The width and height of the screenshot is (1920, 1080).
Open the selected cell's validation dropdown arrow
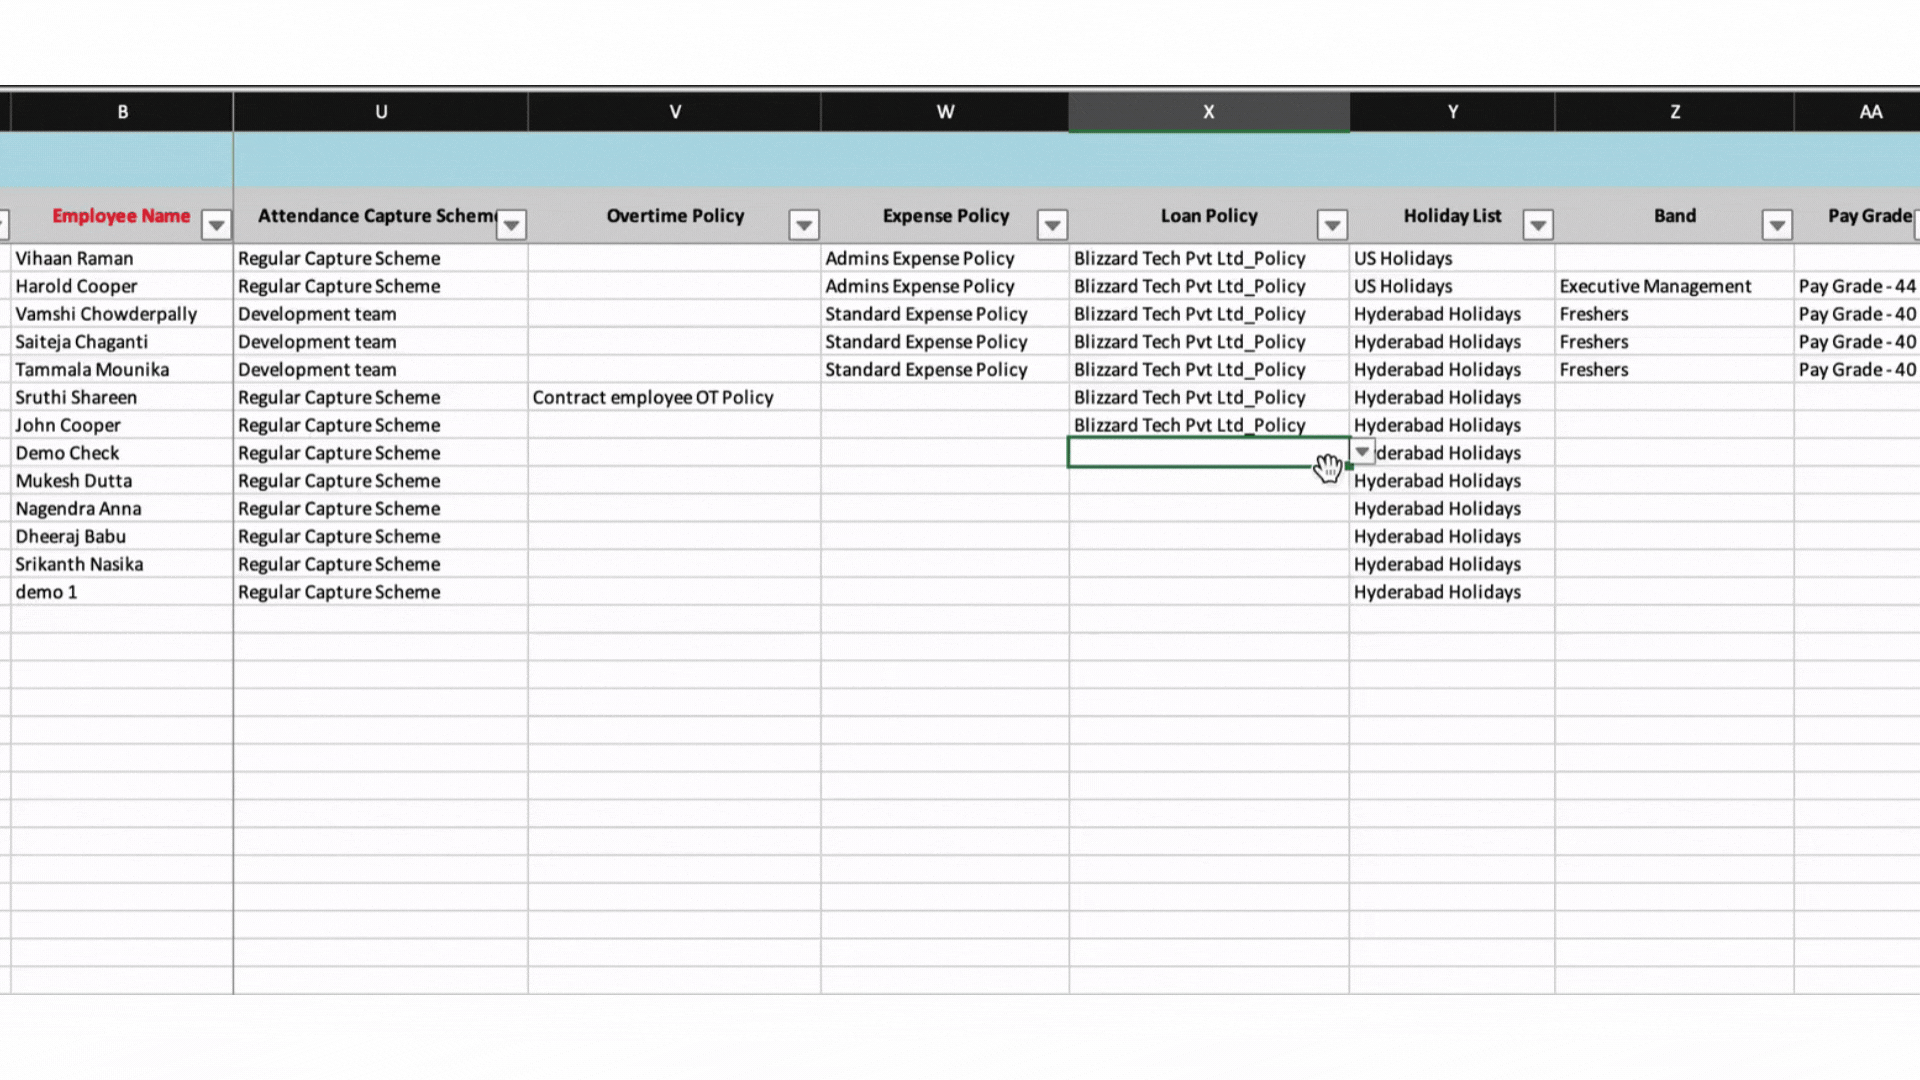pyautogui.click(x=1362, y=452)
